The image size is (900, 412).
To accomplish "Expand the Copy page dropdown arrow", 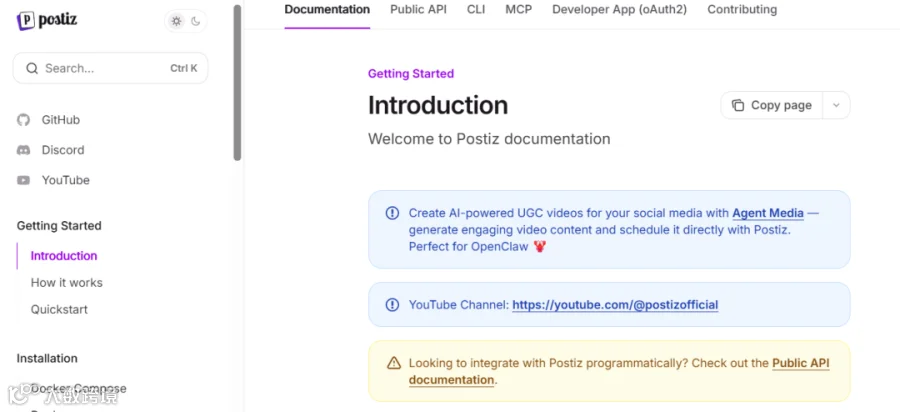I will (836, 106).
